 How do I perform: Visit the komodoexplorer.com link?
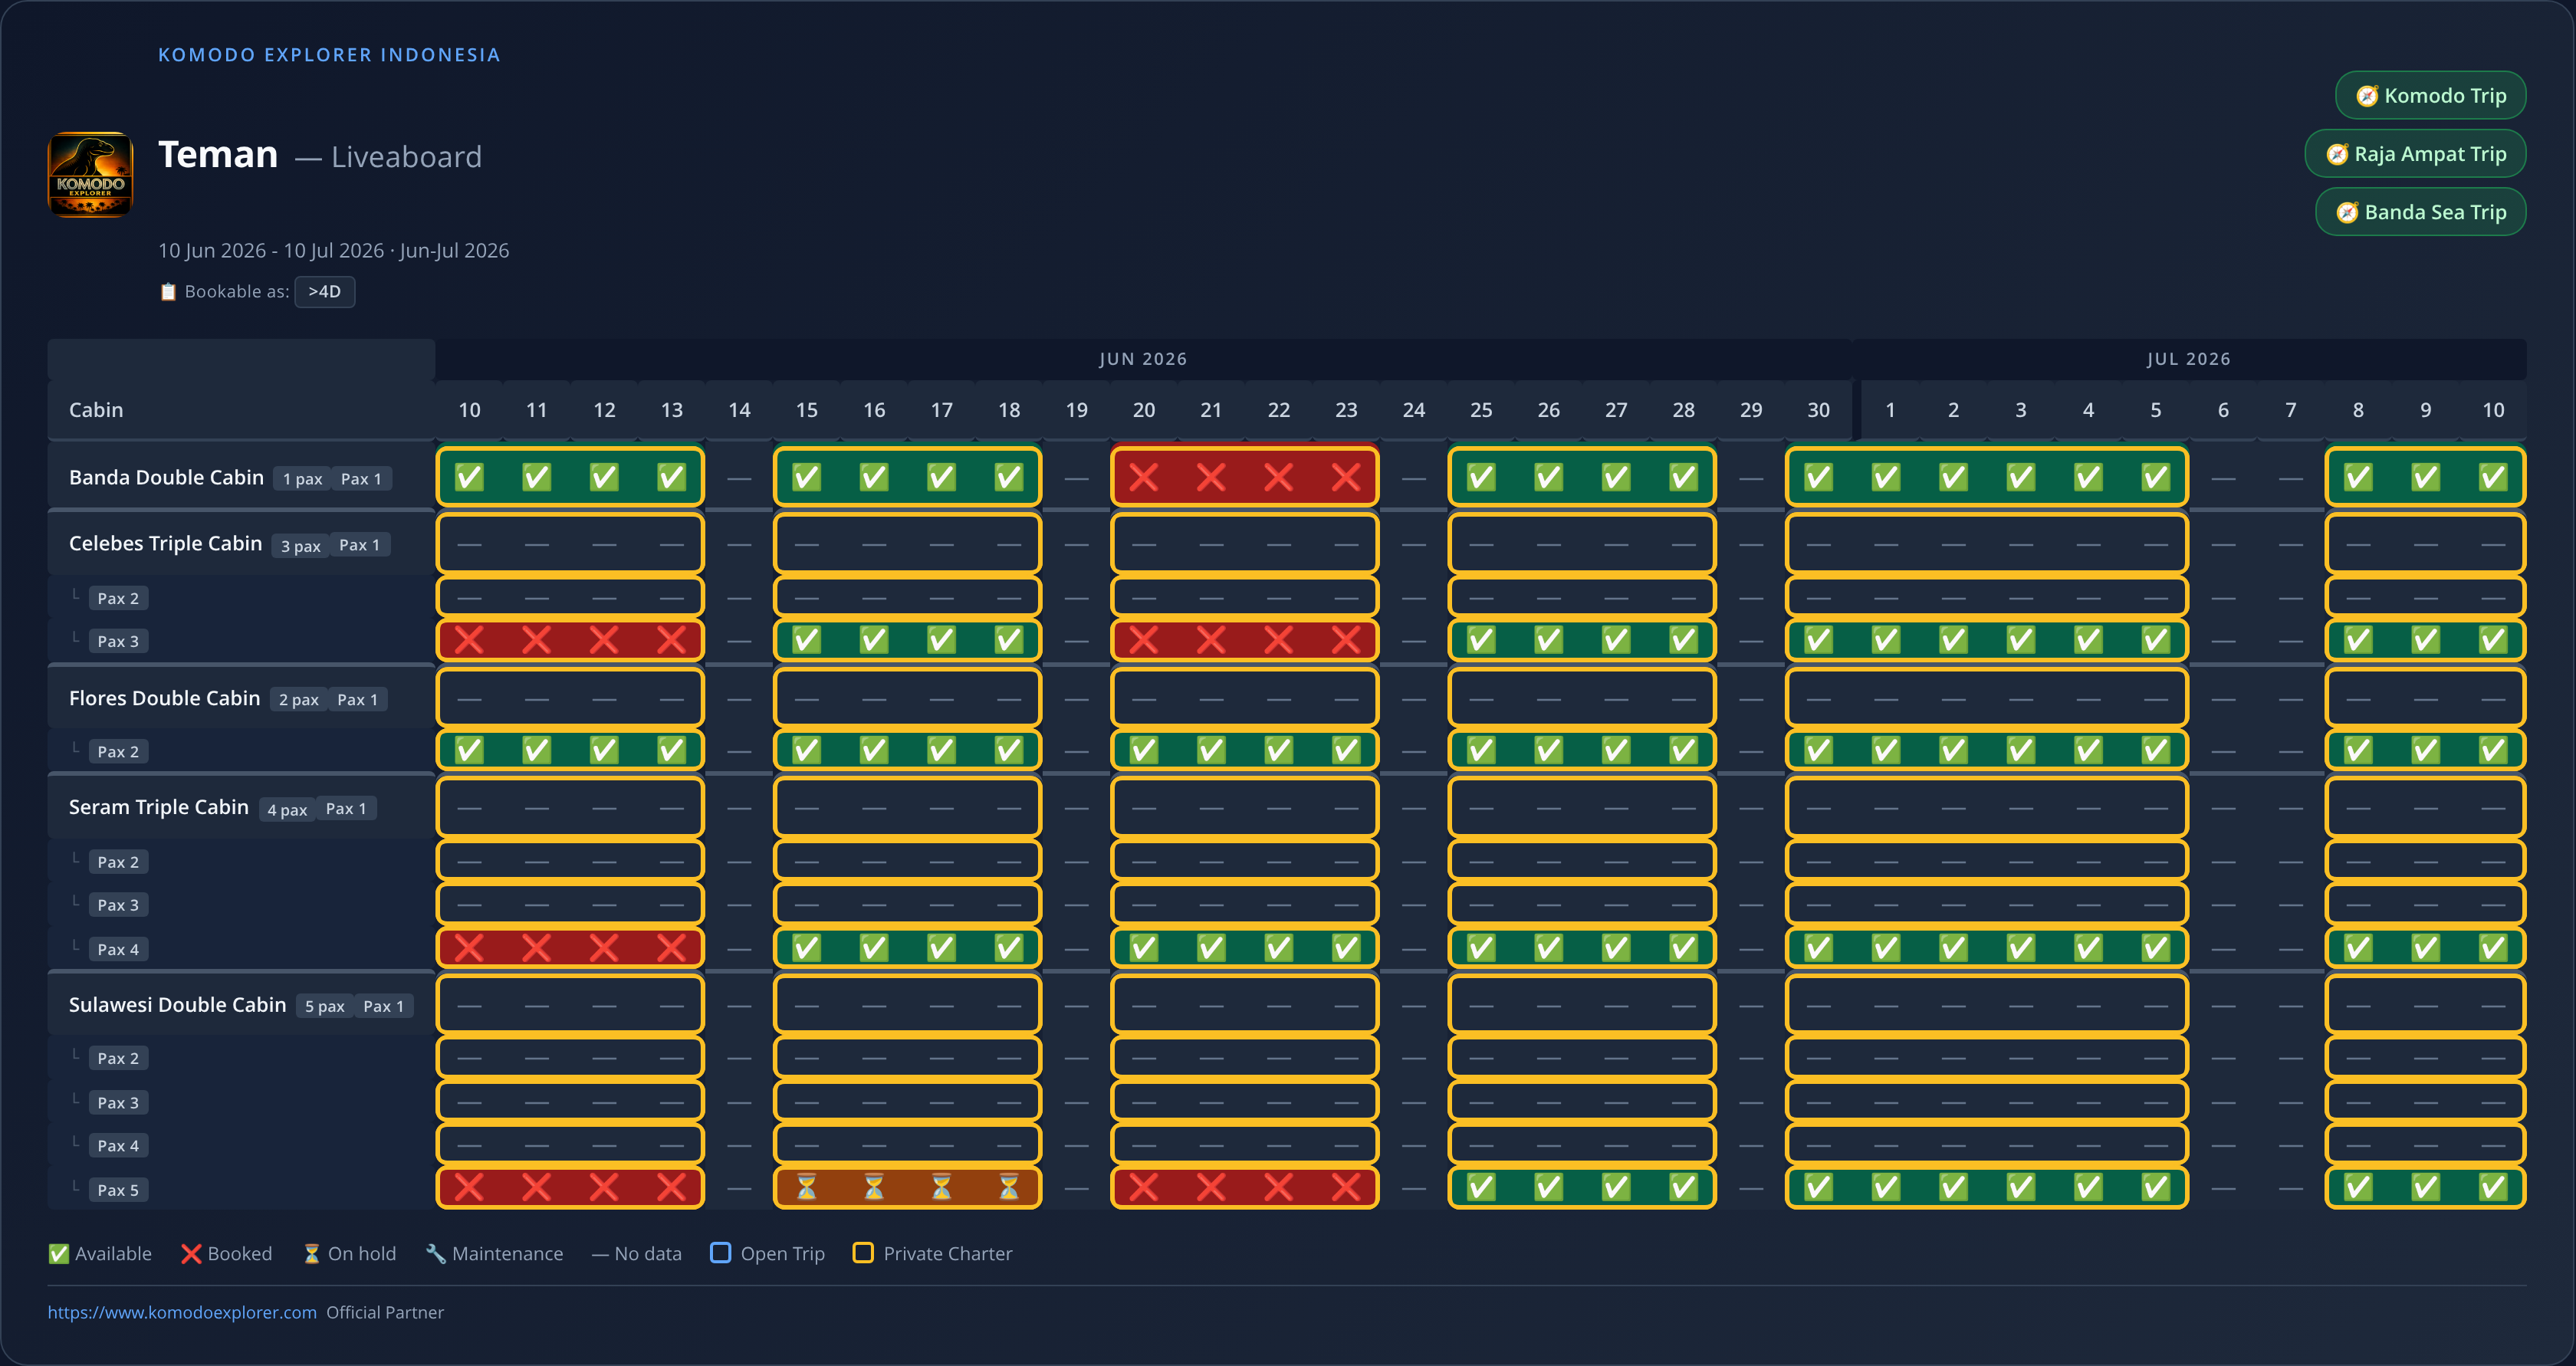tap(182, 1313)
